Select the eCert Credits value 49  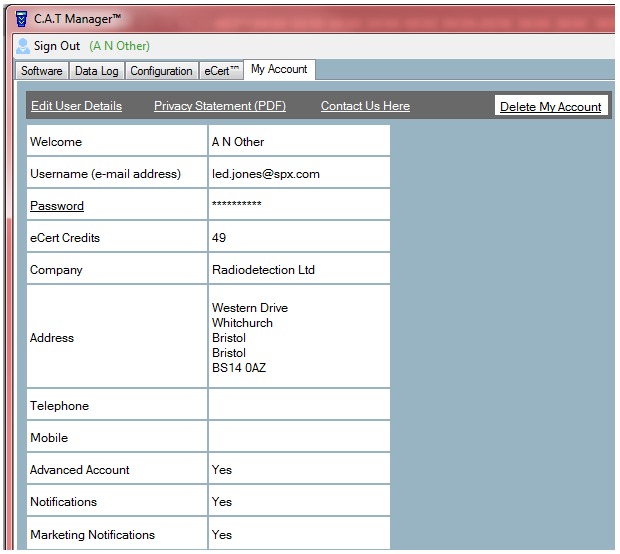coord(219,238)
